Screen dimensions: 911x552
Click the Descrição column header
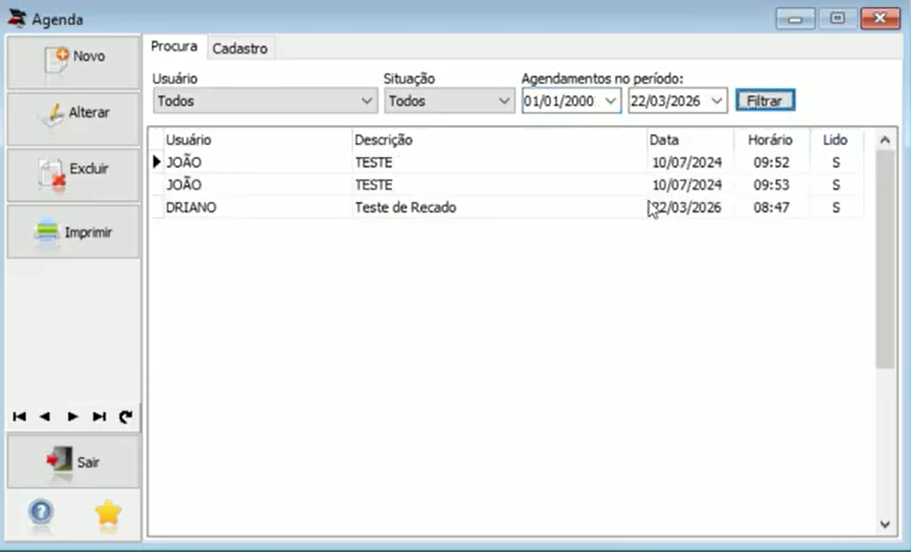click(x=500, y=139)
